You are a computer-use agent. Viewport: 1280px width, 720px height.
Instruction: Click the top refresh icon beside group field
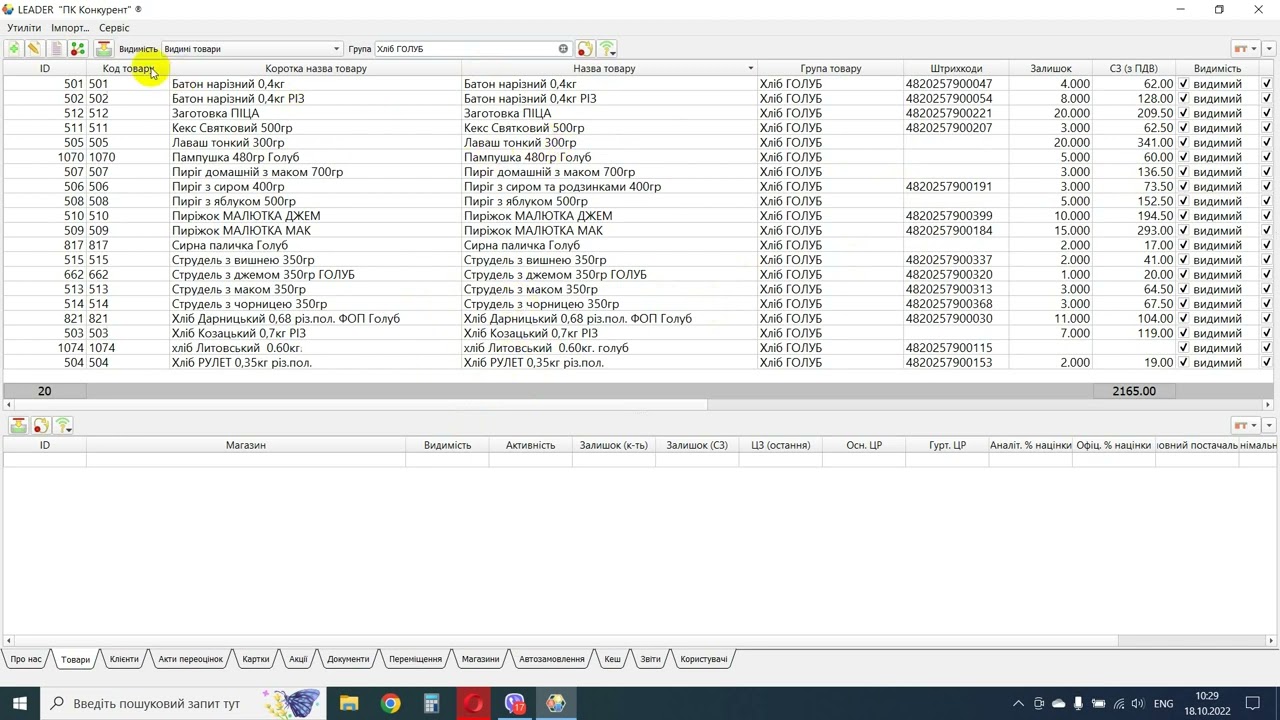tap(585, 48)
